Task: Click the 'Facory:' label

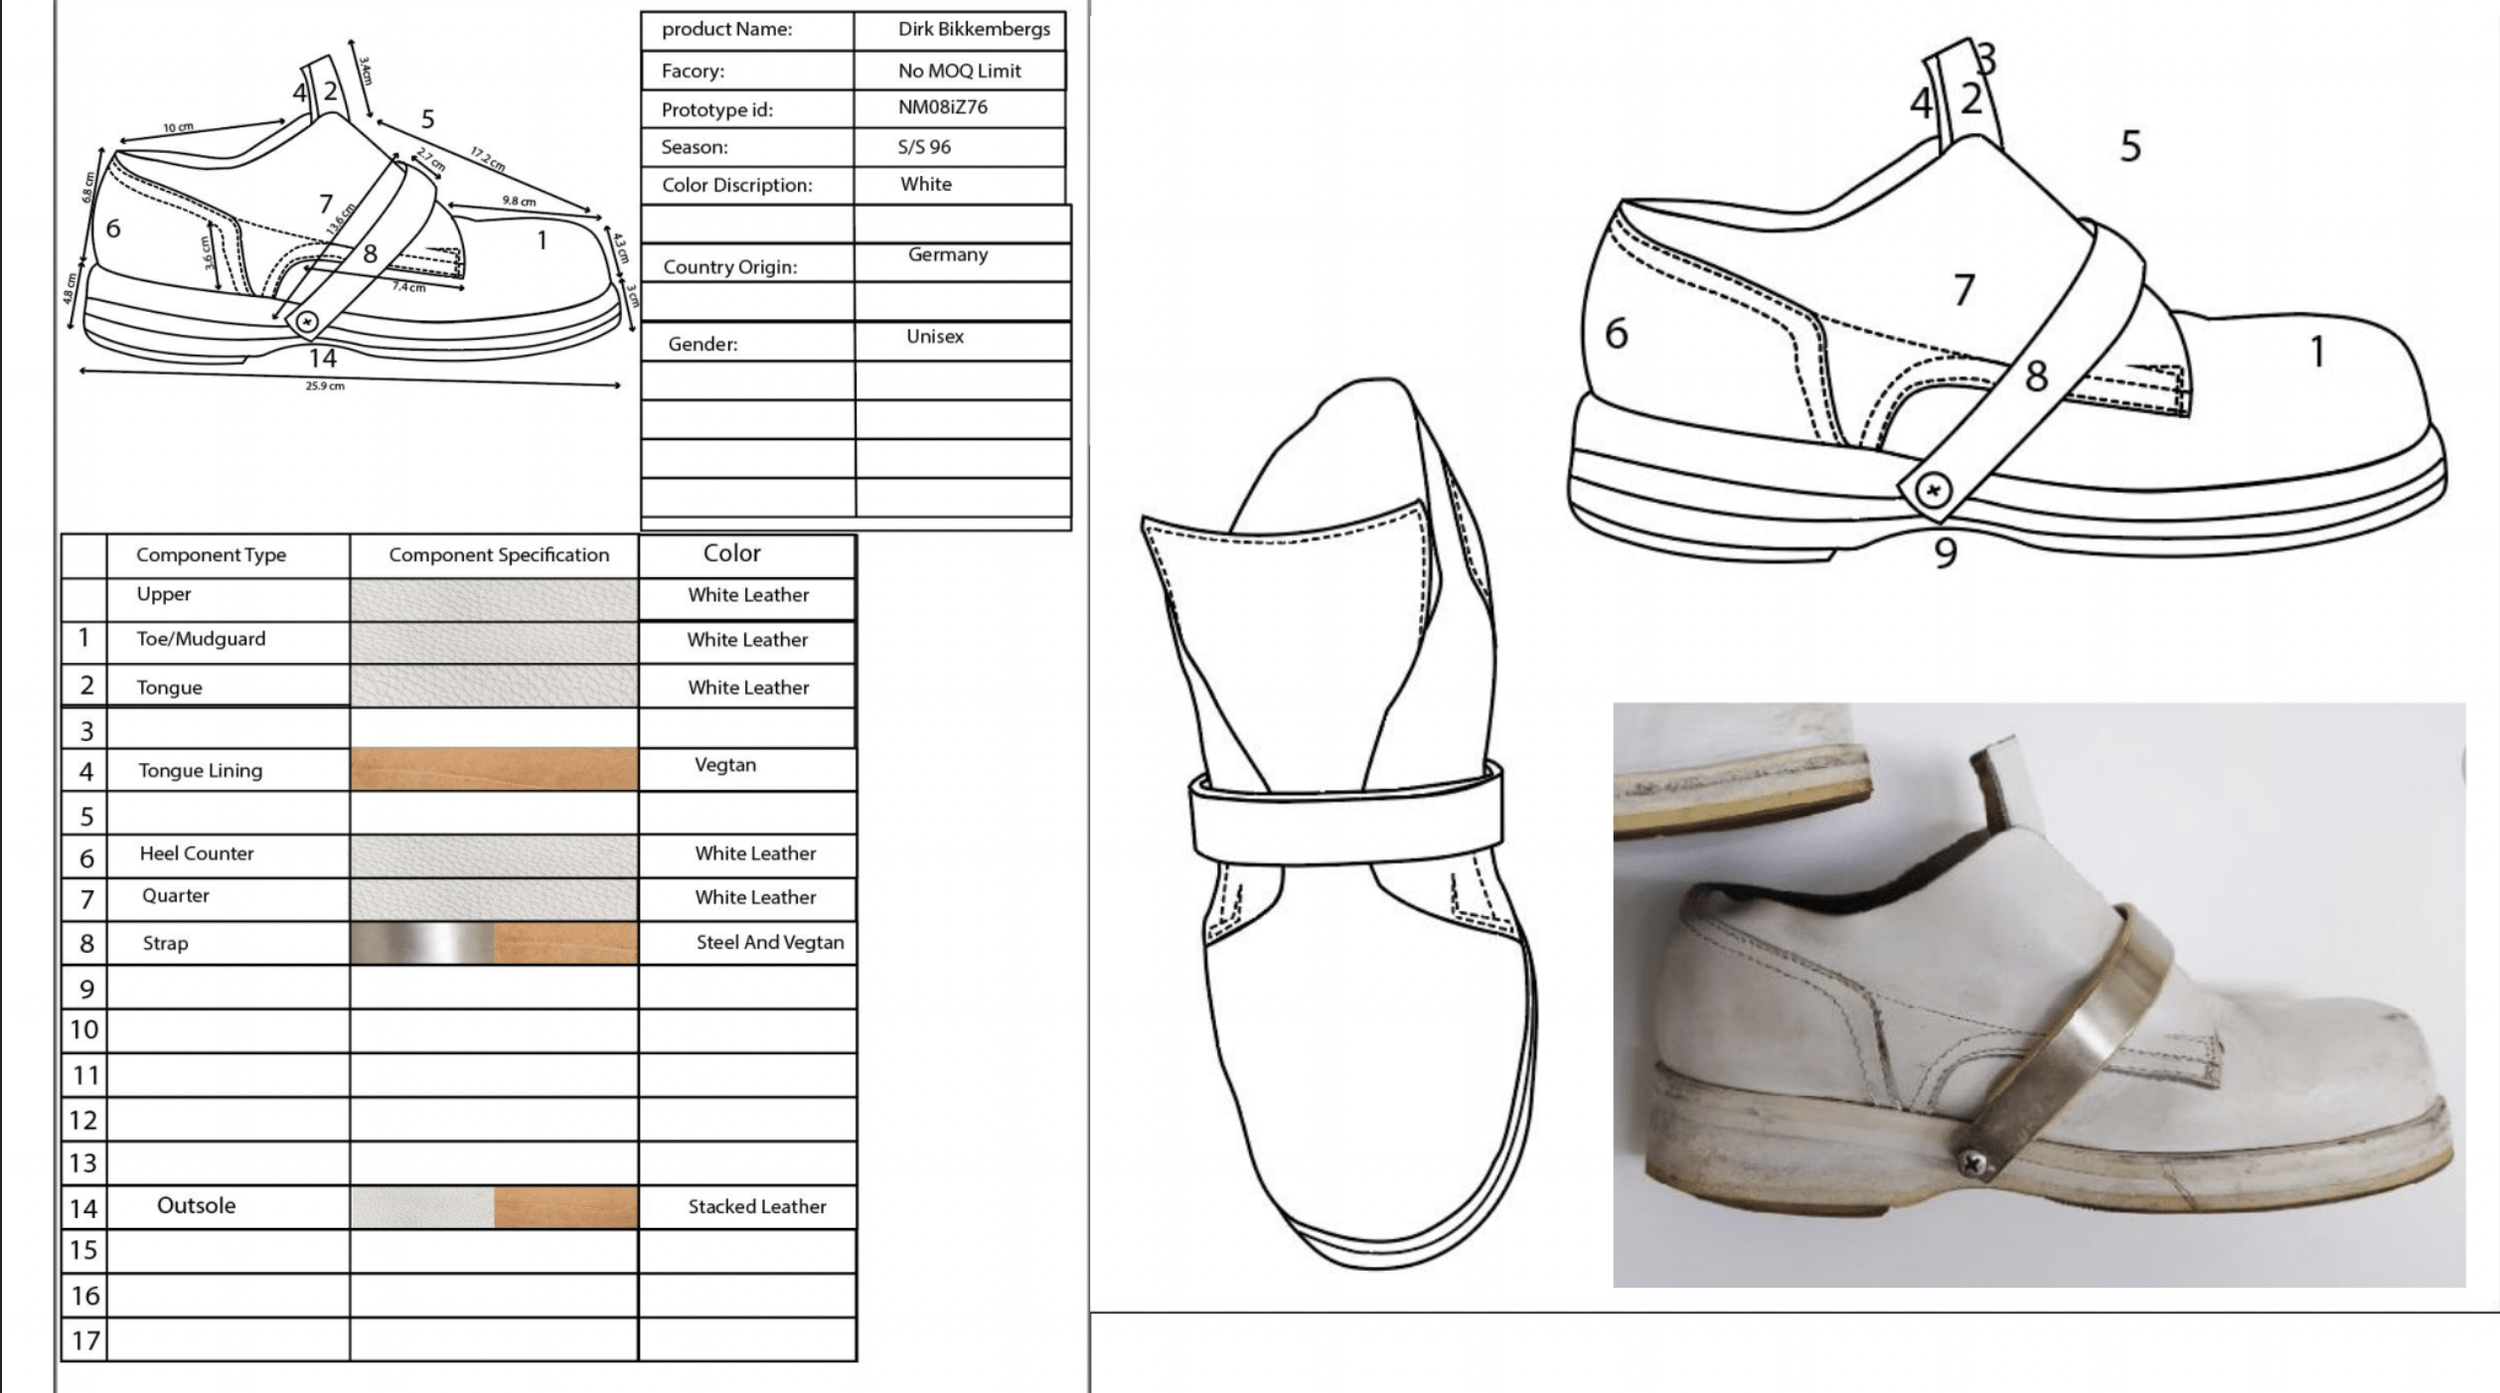Action: [x=693, y=71]
